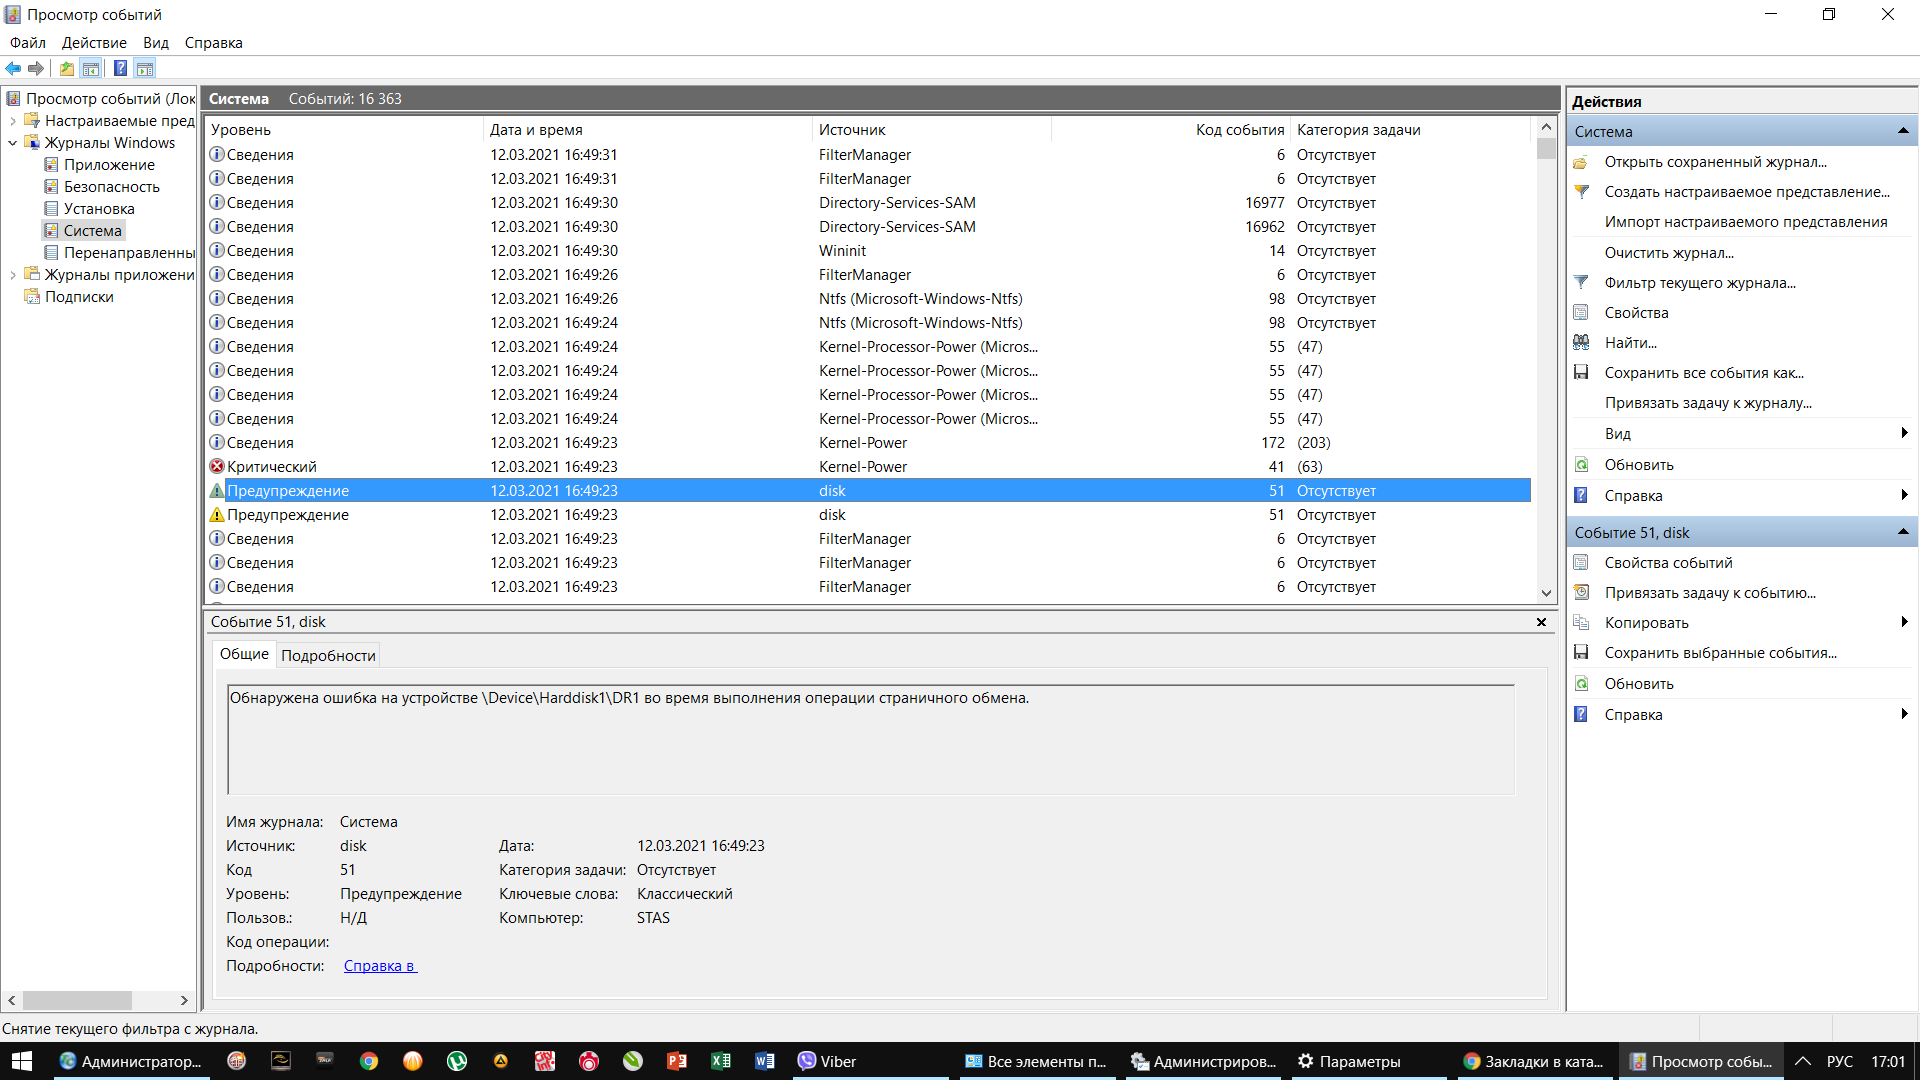1920x1080 pixels.
Task: Open Excel from the taskbar
Action: coord(720,1061)
